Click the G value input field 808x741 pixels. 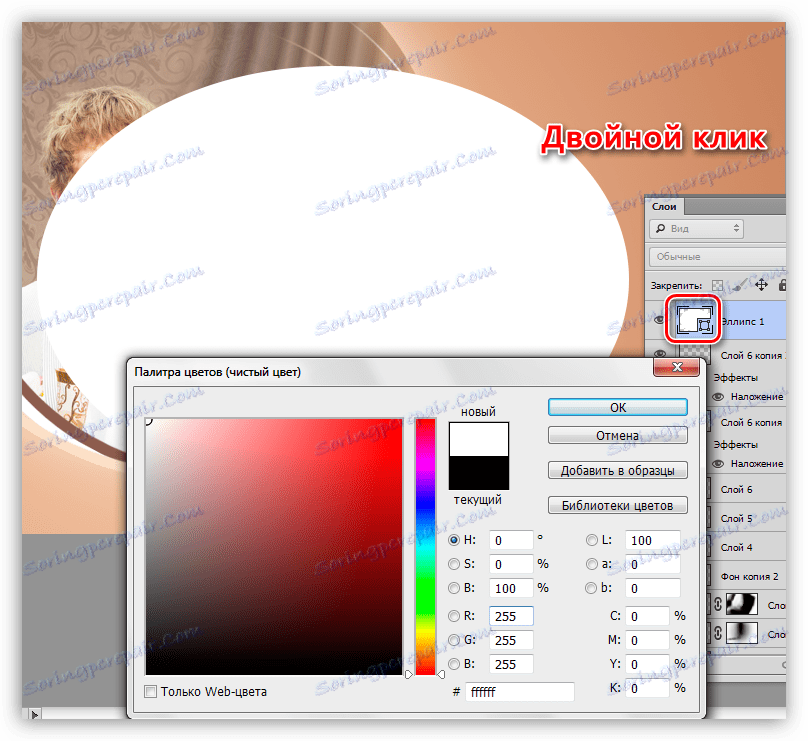click(x=511, y=640)
